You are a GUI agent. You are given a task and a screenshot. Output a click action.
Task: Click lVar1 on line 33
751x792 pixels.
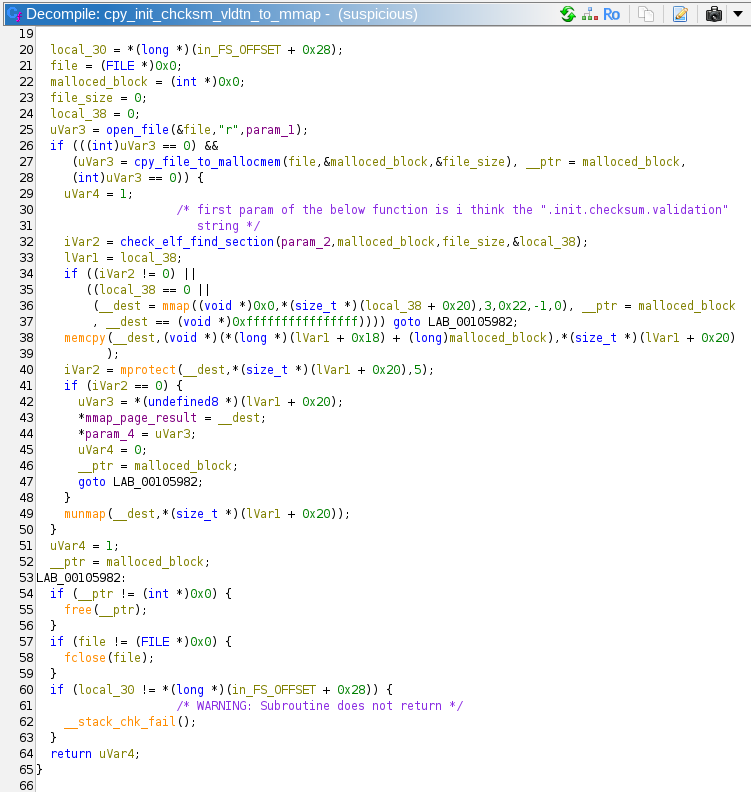click(81, 258)
